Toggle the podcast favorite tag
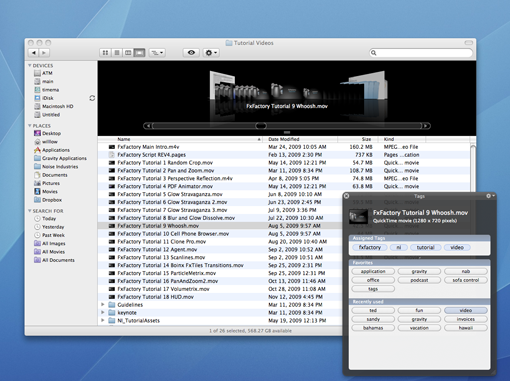The width and height of the screenshot is (510, 381). [x=419, y=280]
